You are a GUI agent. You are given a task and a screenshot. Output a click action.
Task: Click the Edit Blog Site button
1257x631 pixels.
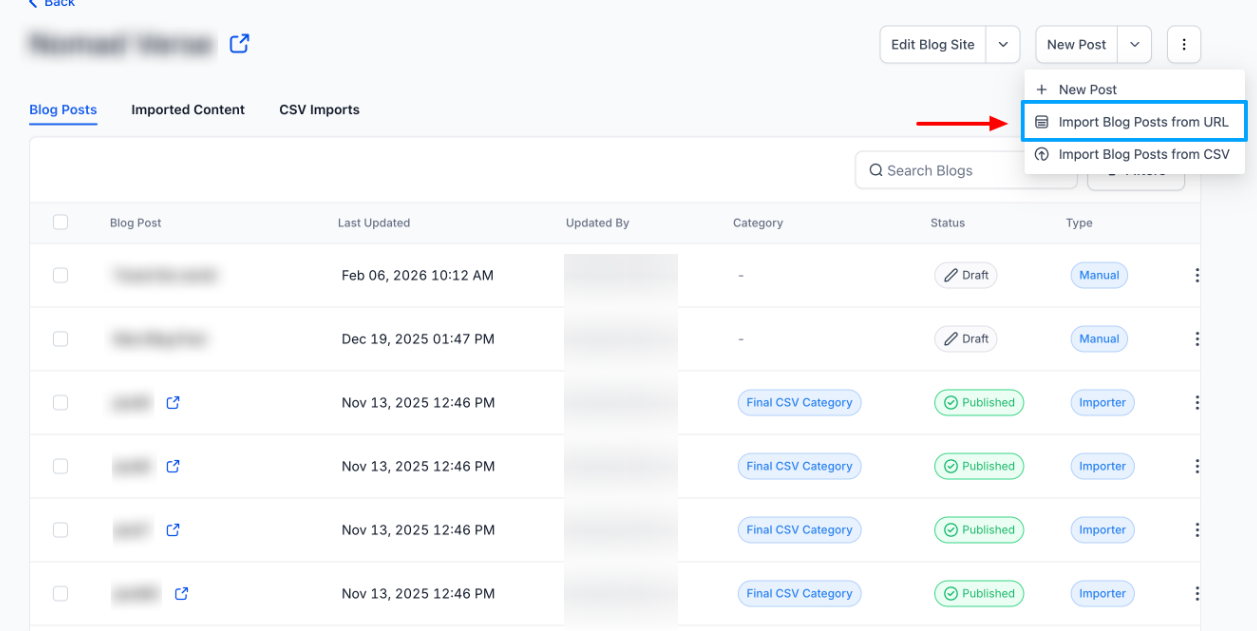point(932,45)
